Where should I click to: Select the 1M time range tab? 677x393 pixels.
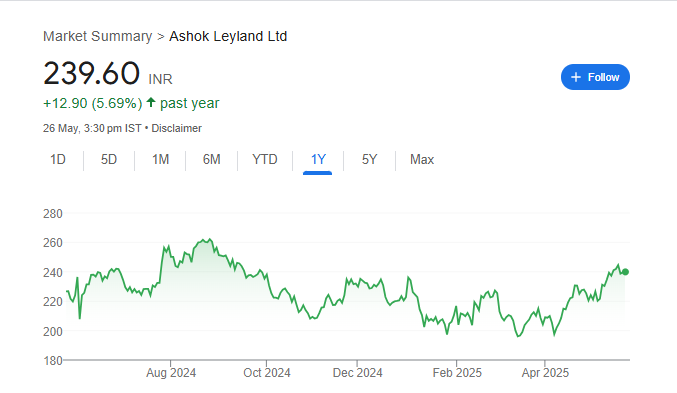point(160,160)
